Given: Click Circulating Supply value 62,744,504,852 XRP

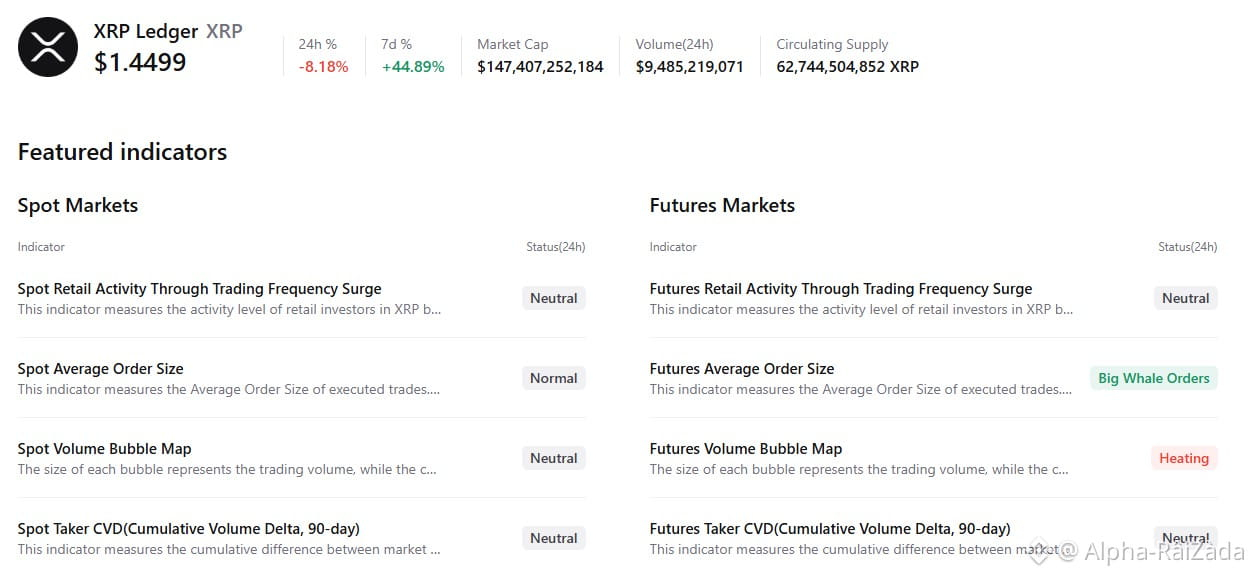Looking at the screenshot, I should click(x=848, y=67).
